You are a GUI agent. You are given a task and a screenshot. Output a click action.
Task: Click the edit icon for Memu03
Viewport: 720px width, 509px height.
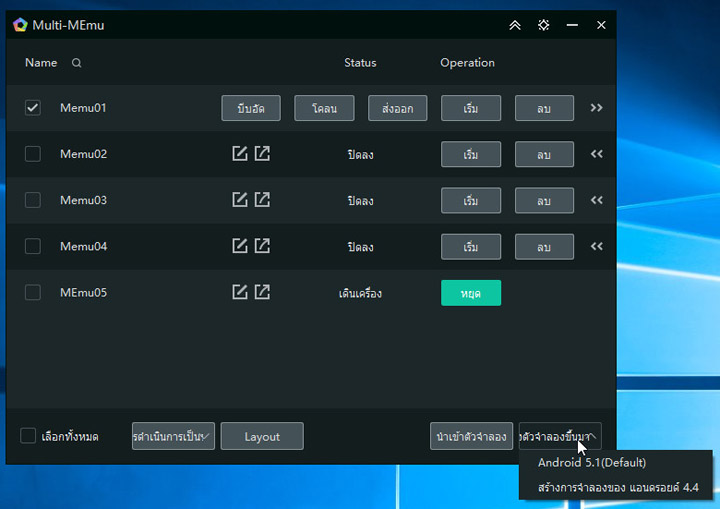pyautogui.click(x=240, y=200)
